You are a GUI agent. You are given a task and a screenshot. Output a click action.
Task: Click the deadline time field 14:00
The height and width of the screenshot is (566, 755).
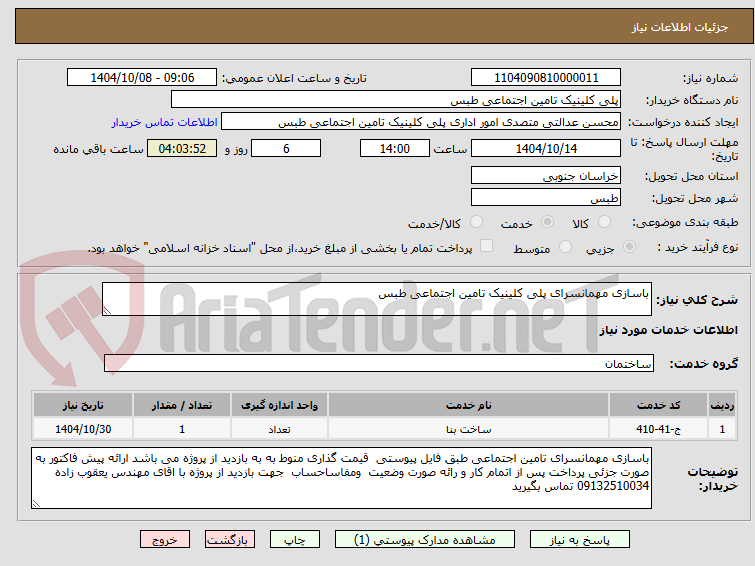pyautogui.click(x=395, y=148)
